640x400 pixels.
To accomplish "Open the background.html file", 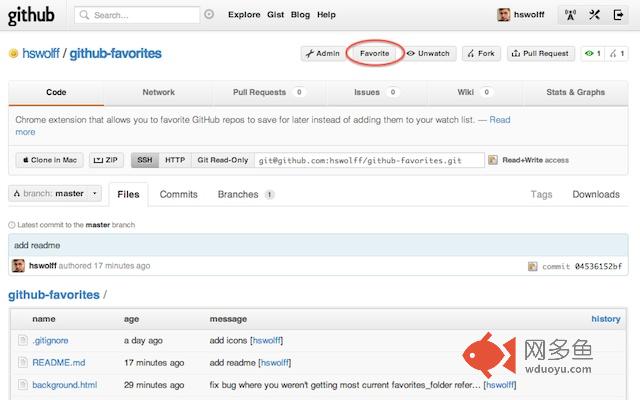I will coord(64,385).
